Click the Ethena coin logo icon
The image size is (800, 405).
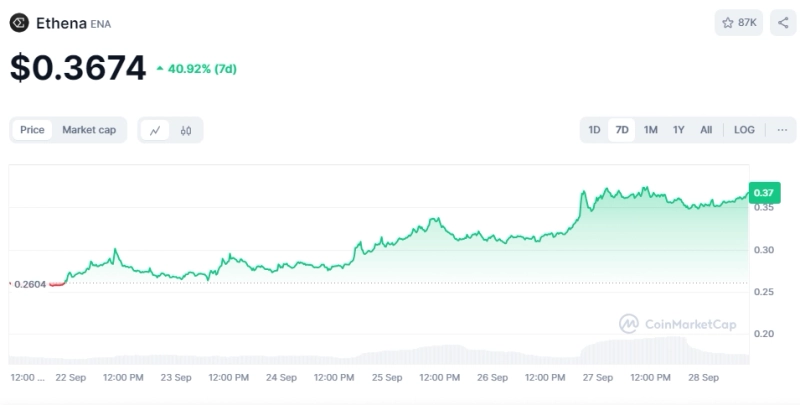tap(20, 22)
